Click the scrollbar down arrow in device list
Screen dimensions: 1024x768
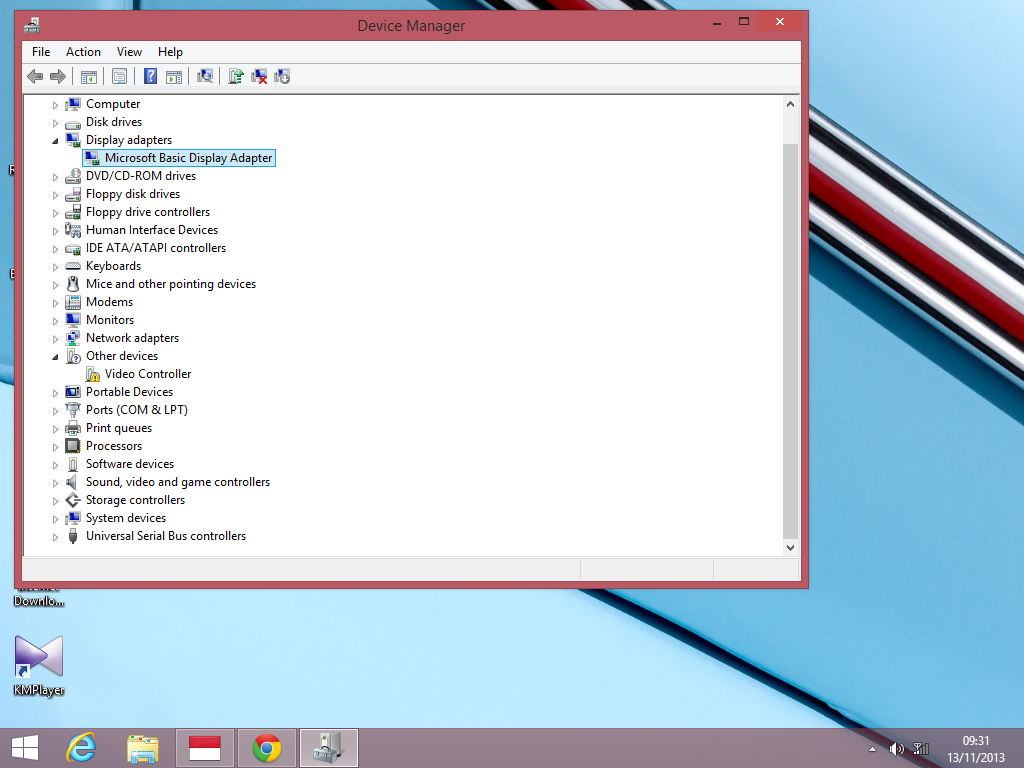(x=790, y=547)
